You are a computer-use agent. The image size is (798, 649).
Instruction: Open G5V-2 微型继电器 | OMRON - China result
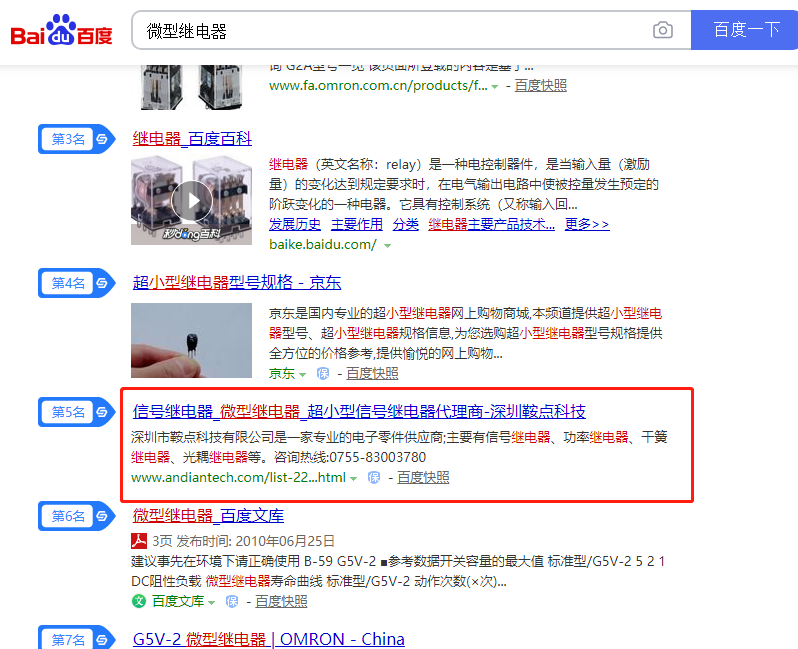(x=269, y=639)
